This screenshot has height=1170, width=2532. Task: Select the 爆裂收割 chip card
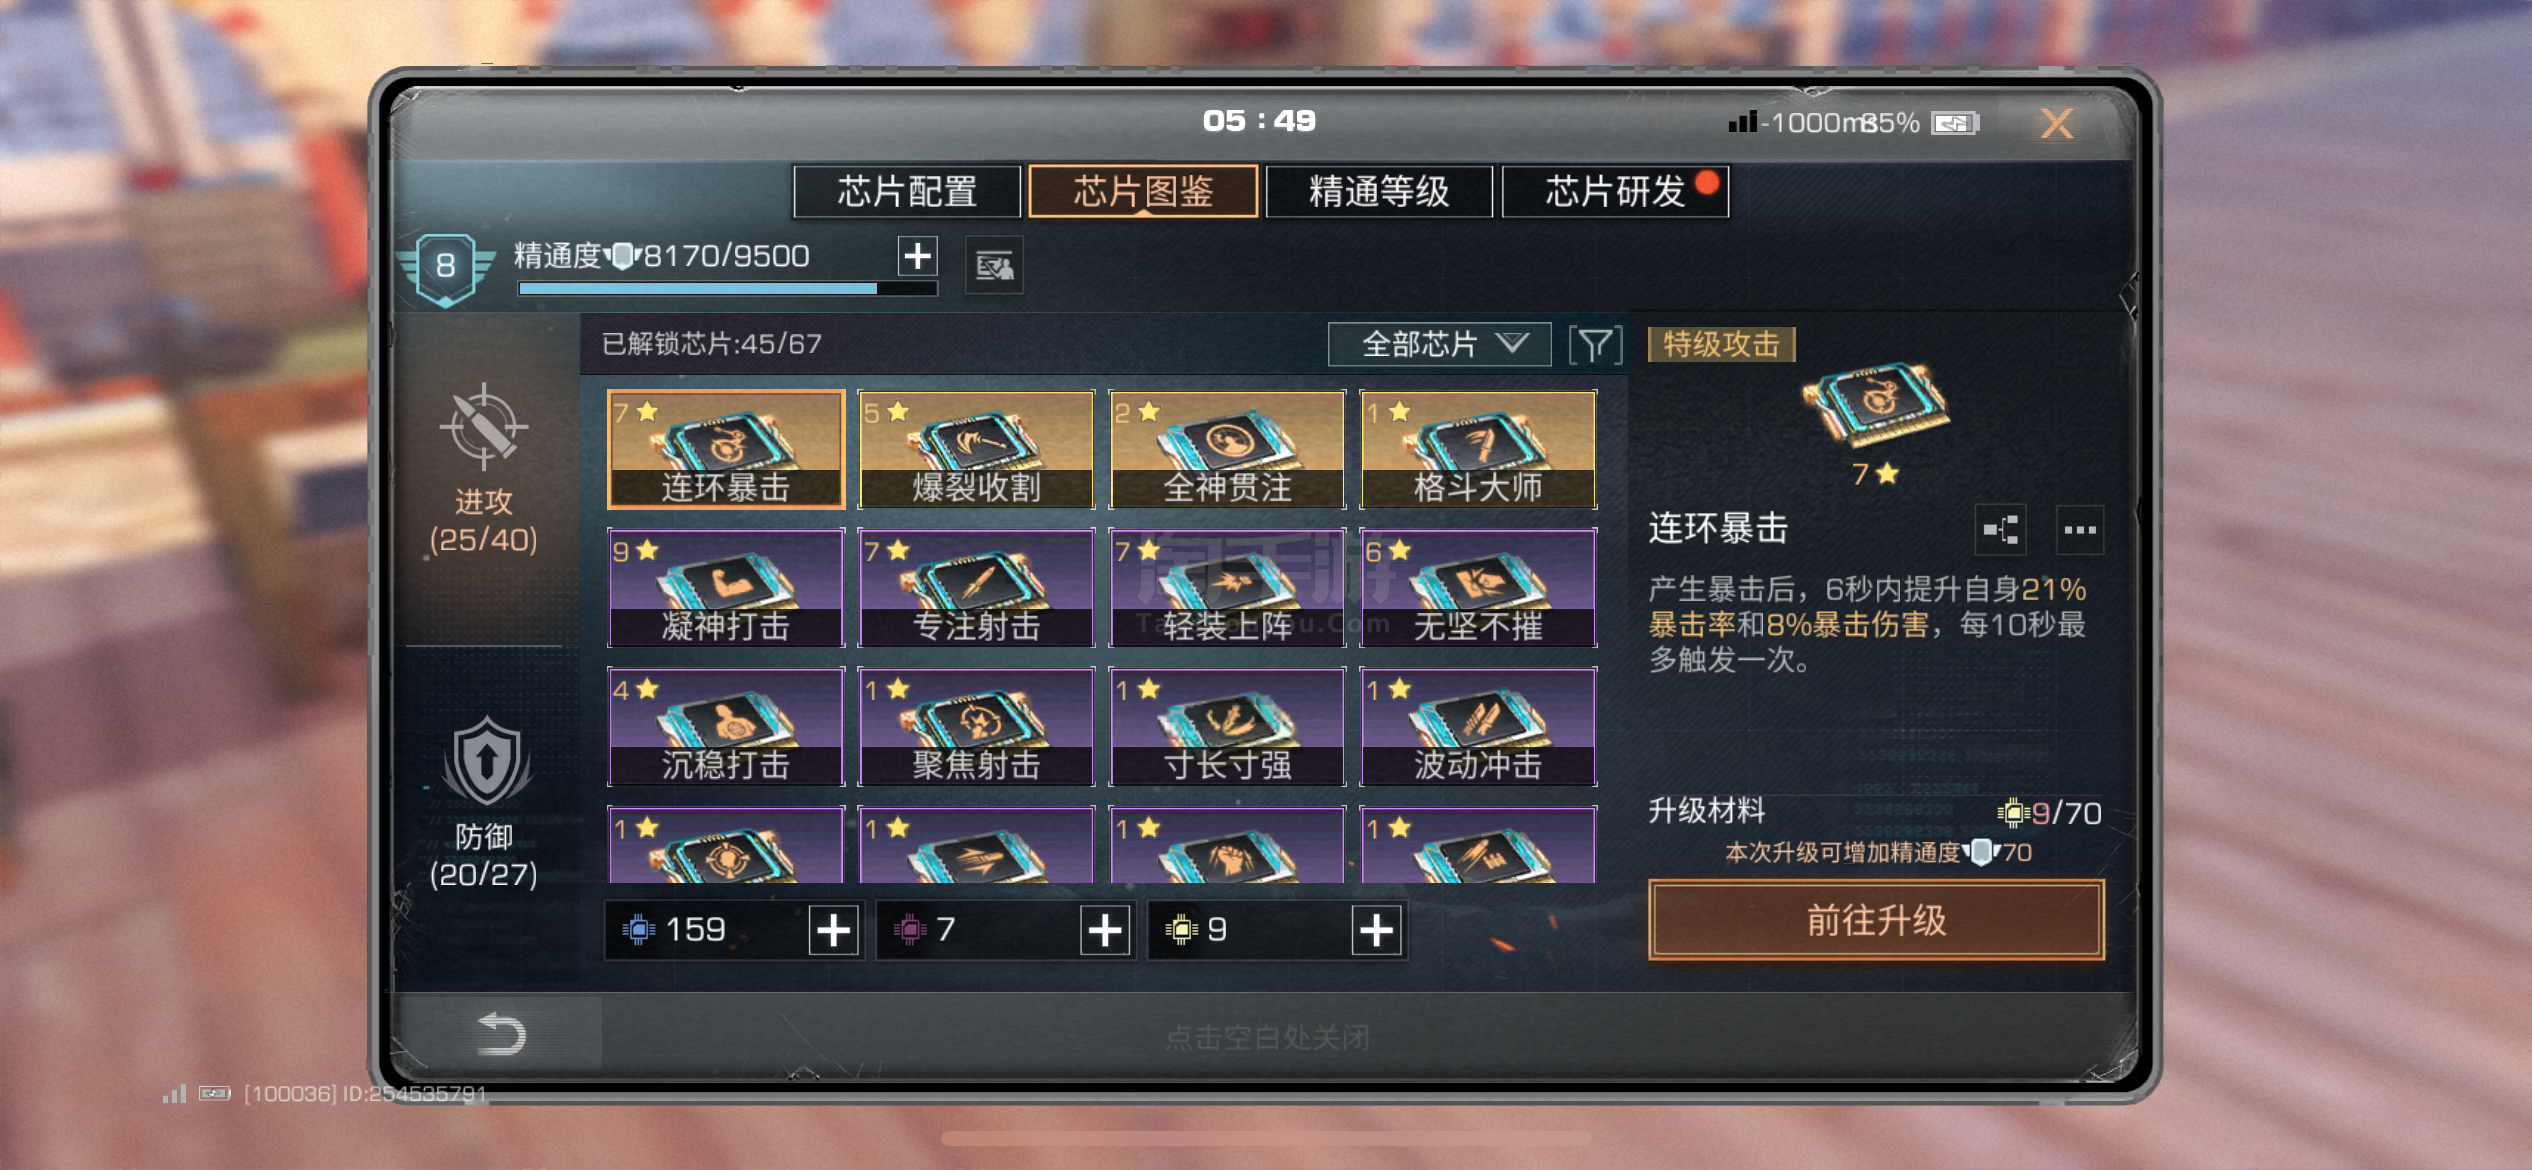pos(977,450)
